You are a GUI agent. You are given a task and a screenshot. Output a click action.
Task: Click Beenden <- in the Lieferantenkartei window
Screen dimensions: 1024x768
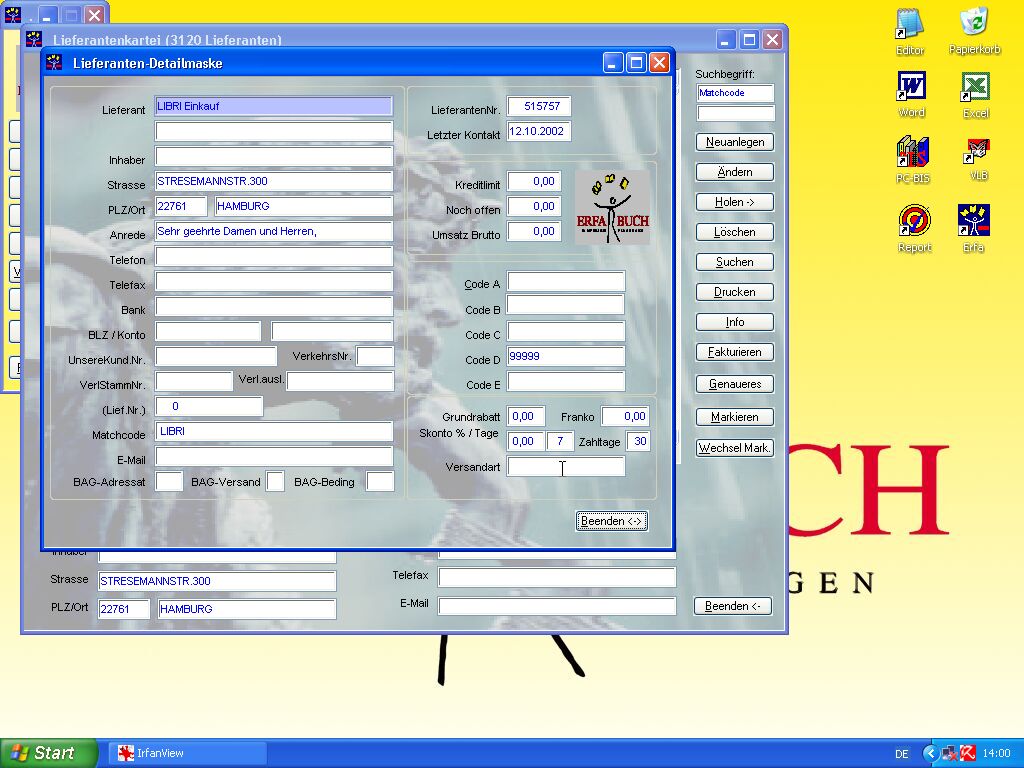pos(733,606)
